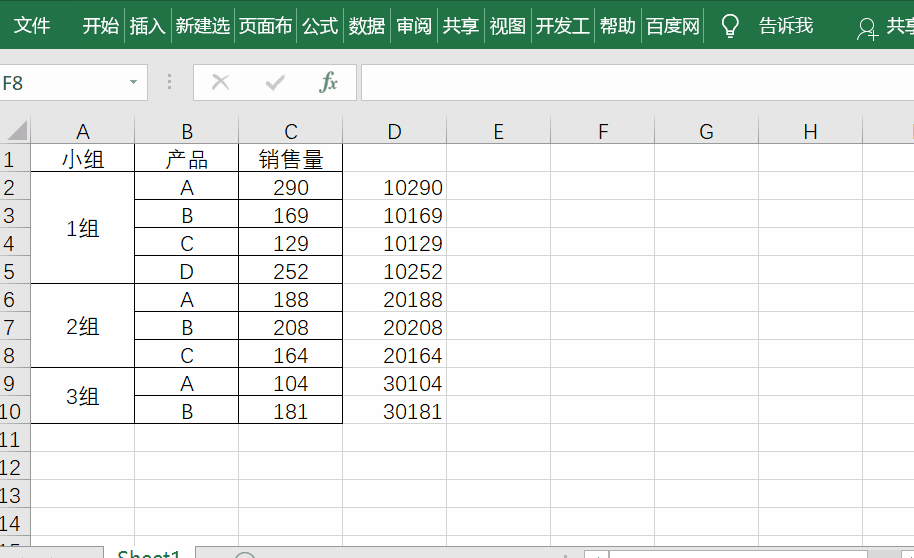The width and height of the screenshot is (914, 558).
Task: Click the cancel X formula button
Action: point(220,82)
